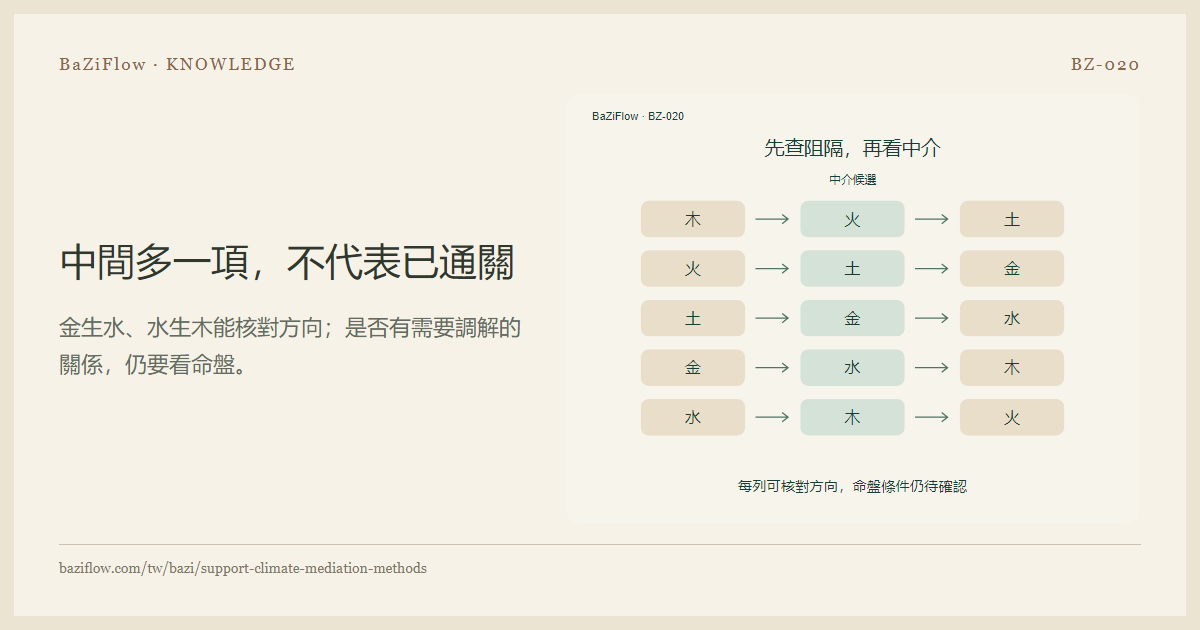
Task: Click the beige 木 box ending the 金→水→木 row
Action: click(1012, 368)
